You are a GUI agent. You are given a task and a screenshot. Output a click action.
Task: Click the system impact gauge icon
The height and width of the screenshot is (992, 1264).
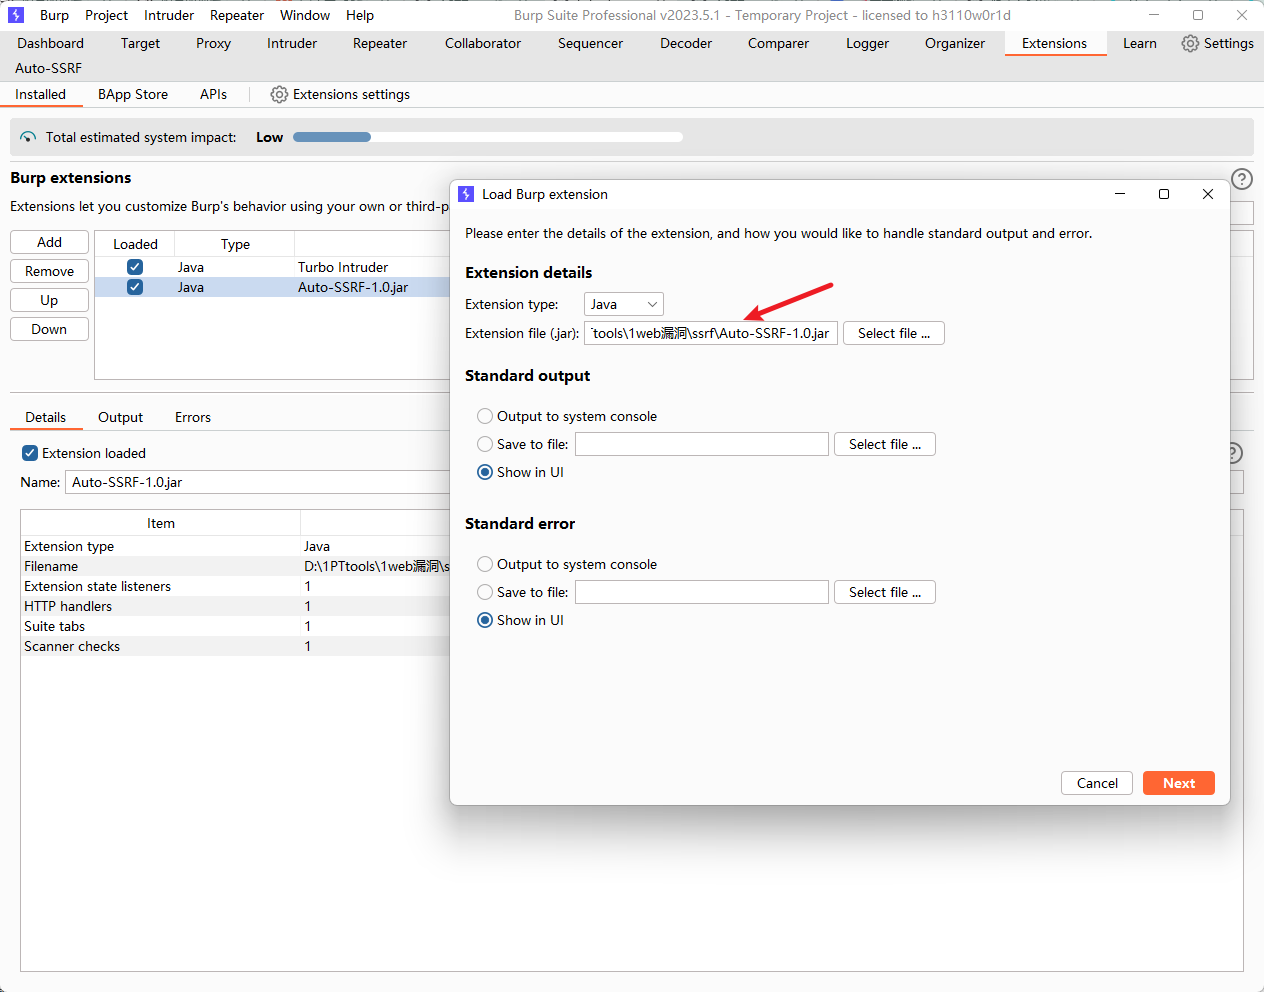(x=28, y=137)
